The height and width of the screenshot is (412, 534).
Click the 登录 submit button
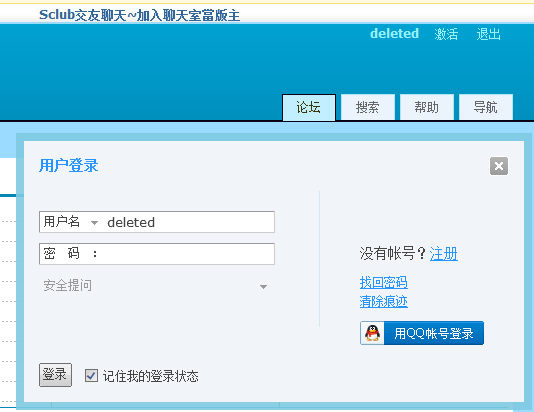coord(55,375)
